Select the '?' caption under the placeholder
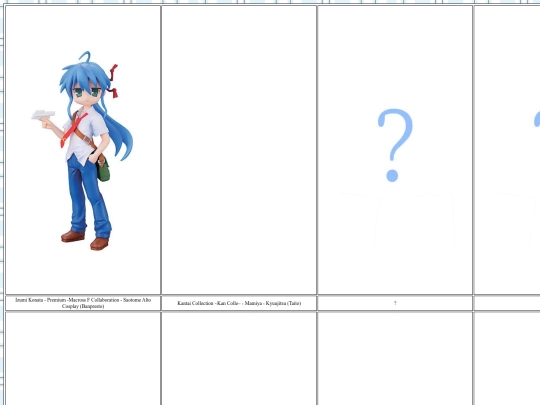The height and width of the screenshot is (405, 540). (x=395, y=303)
